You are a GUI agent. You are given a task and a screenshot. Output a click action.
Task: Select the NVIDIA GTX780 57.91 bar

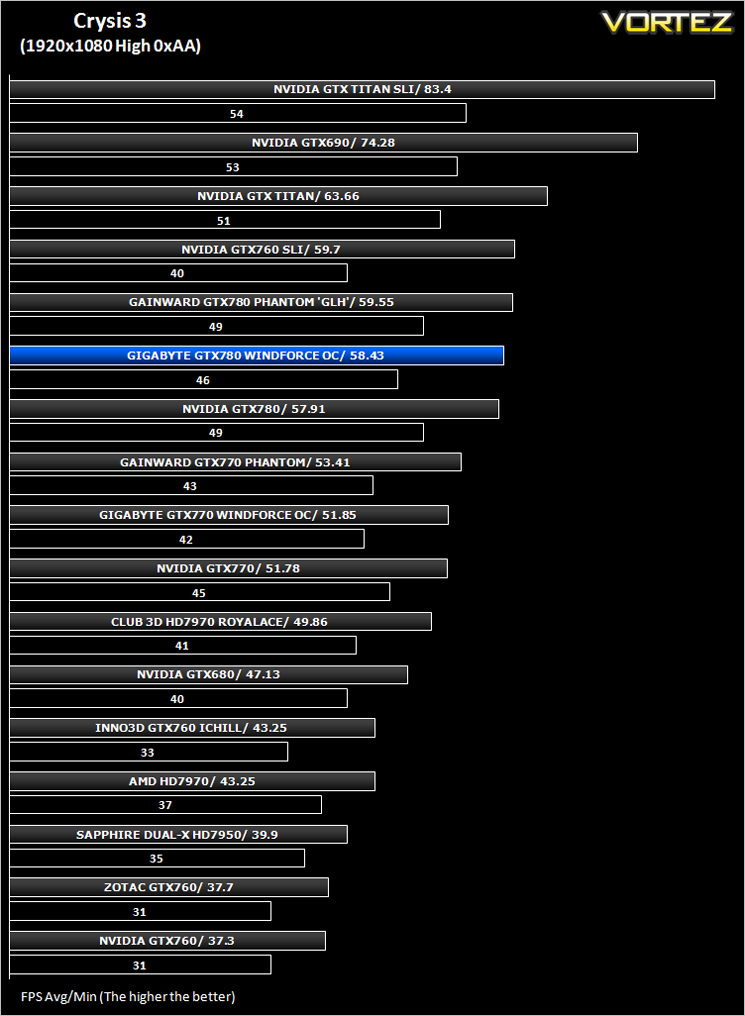[x=254, y=409]
